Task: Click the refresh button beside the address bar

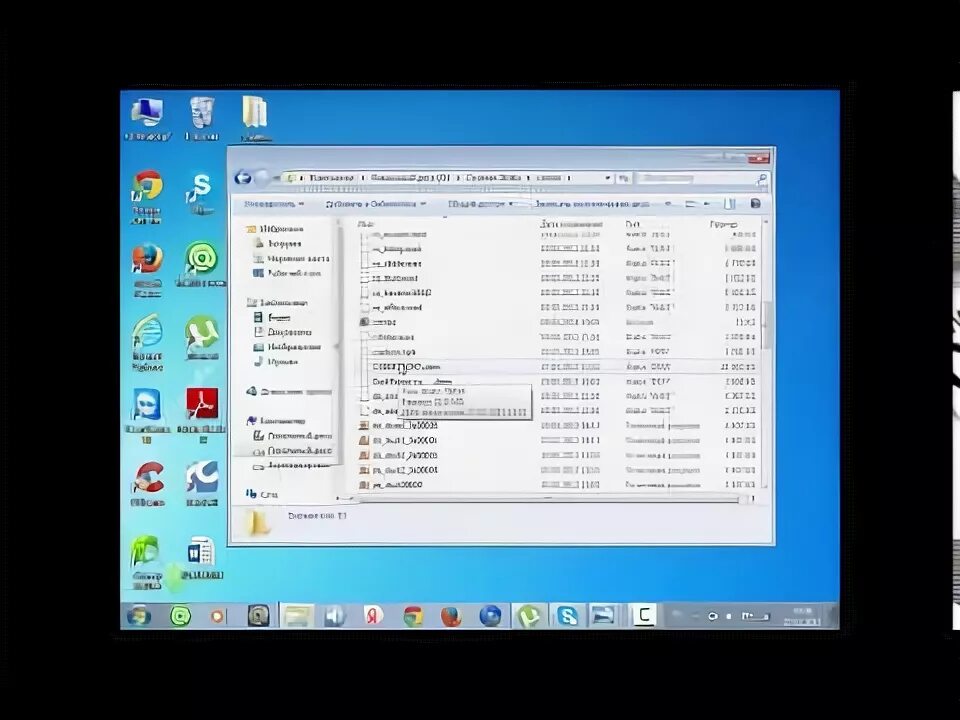Action: (x=623, y=178)
